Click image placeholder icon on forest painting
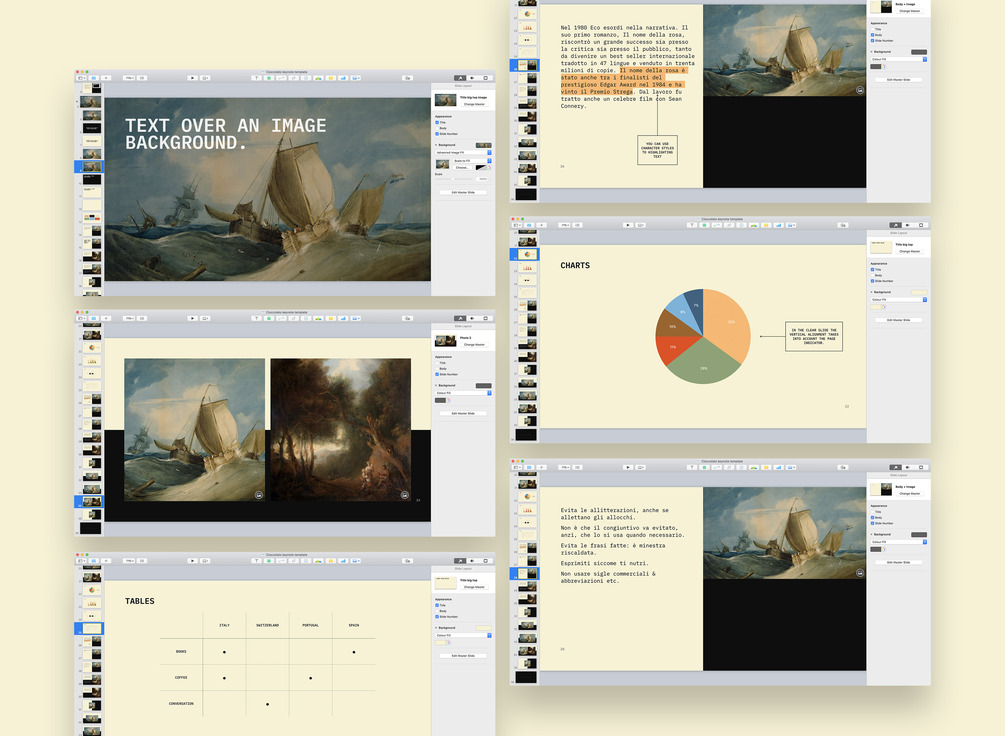The image size is (1005, 736). tap(404, 495)
